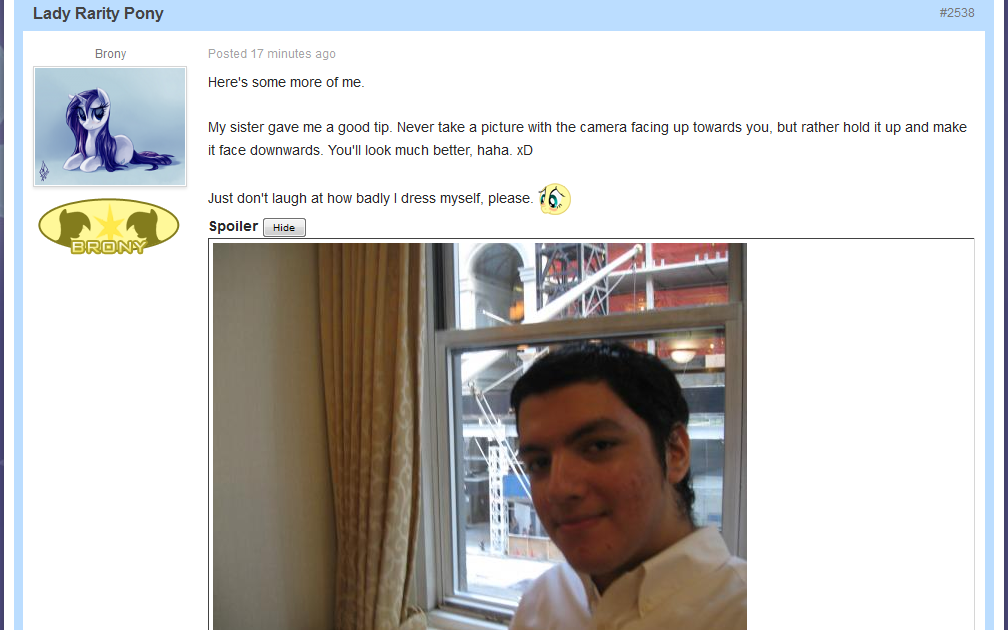Open the spoiler photo of the man
Screen dimensions: 1008x630
pyautogui.click(x=480, y=436)
